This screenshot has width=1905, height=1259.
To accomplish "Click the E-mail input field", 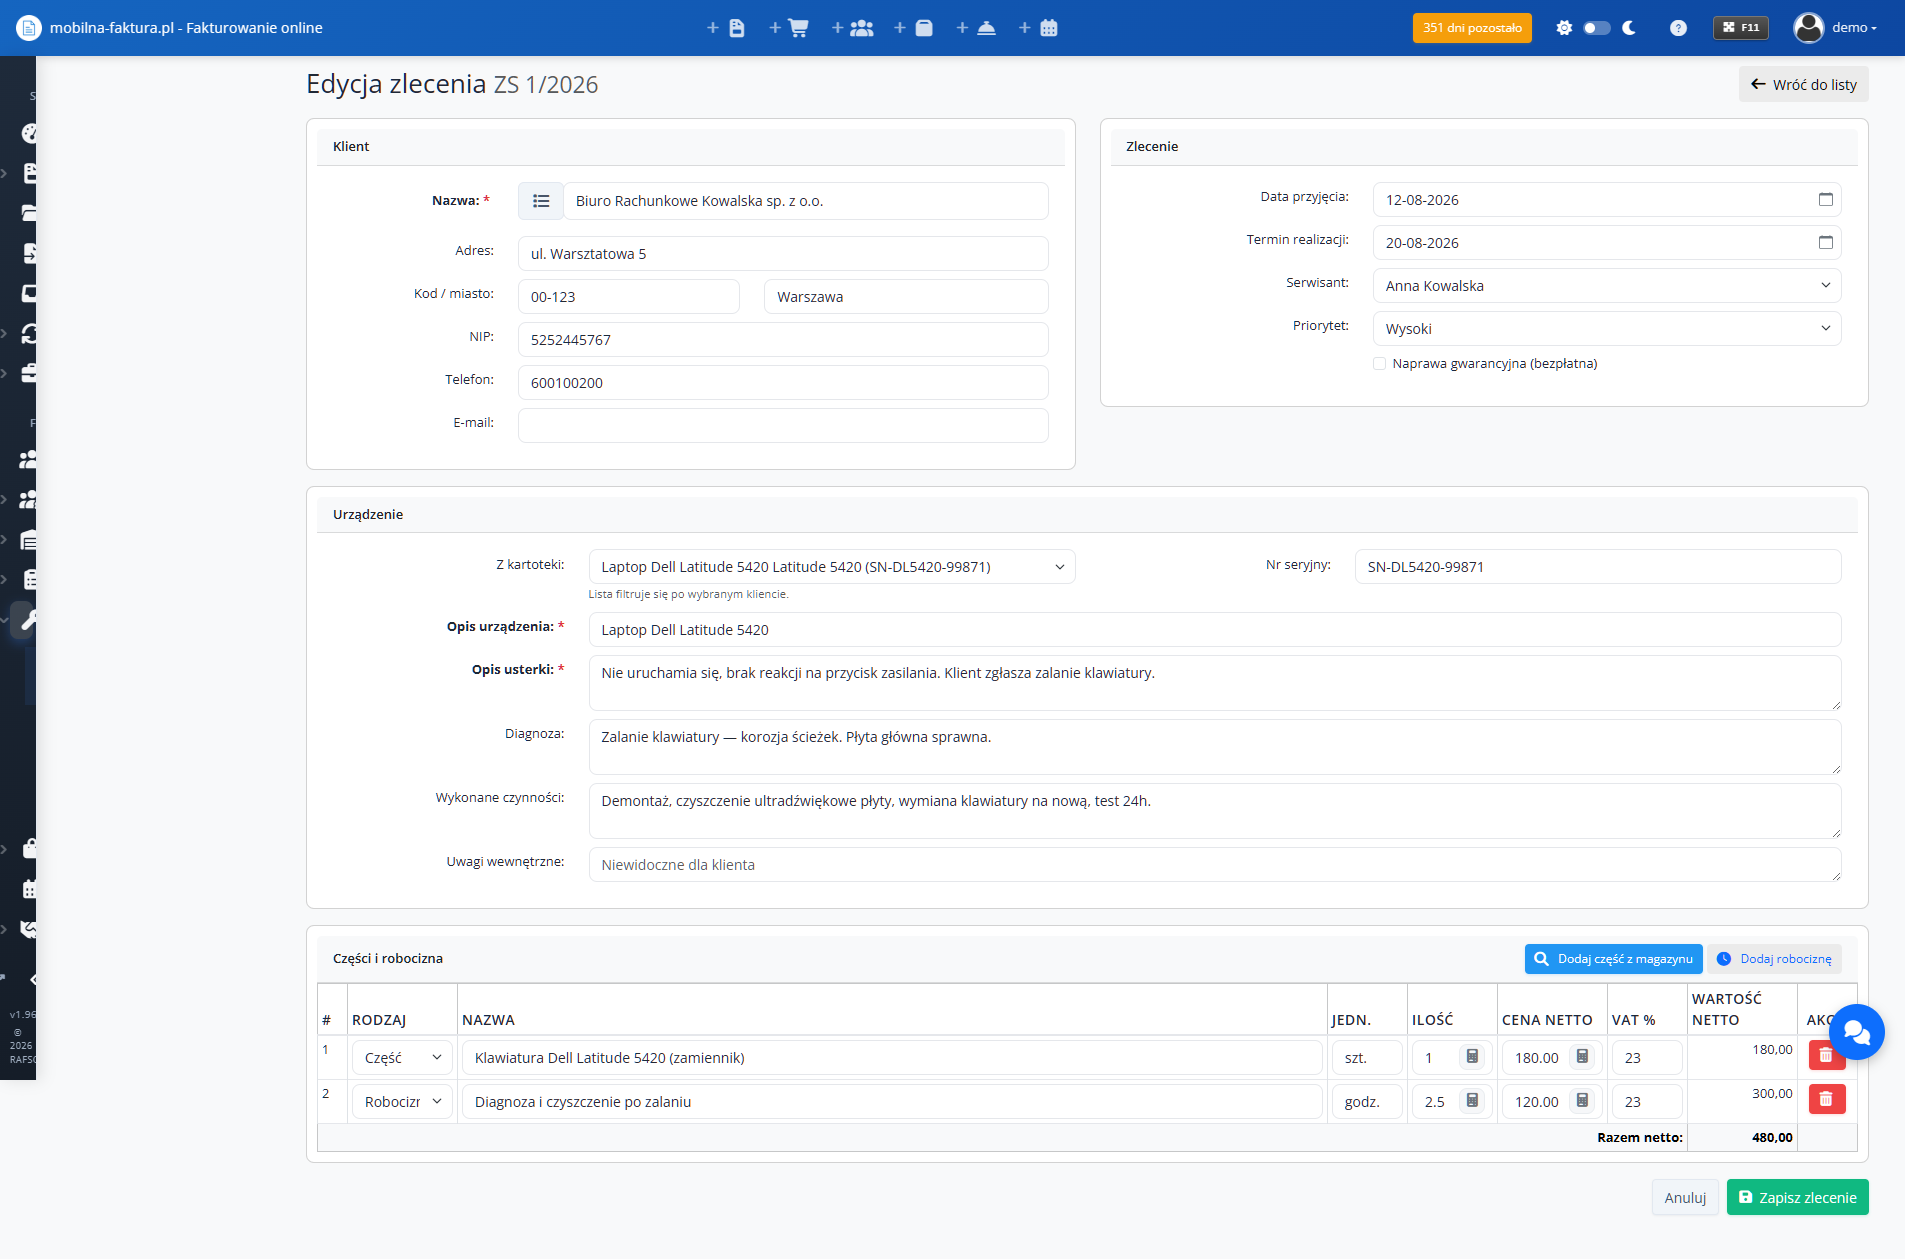I will point(783,426).
